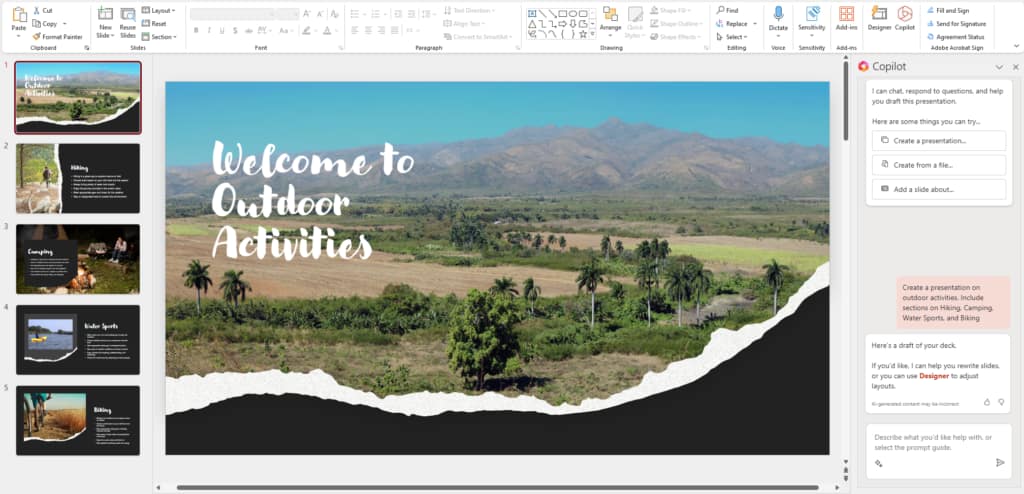Click the thumbs up icon on Copilot reply

pyautogui.click(x=987, y=403)
